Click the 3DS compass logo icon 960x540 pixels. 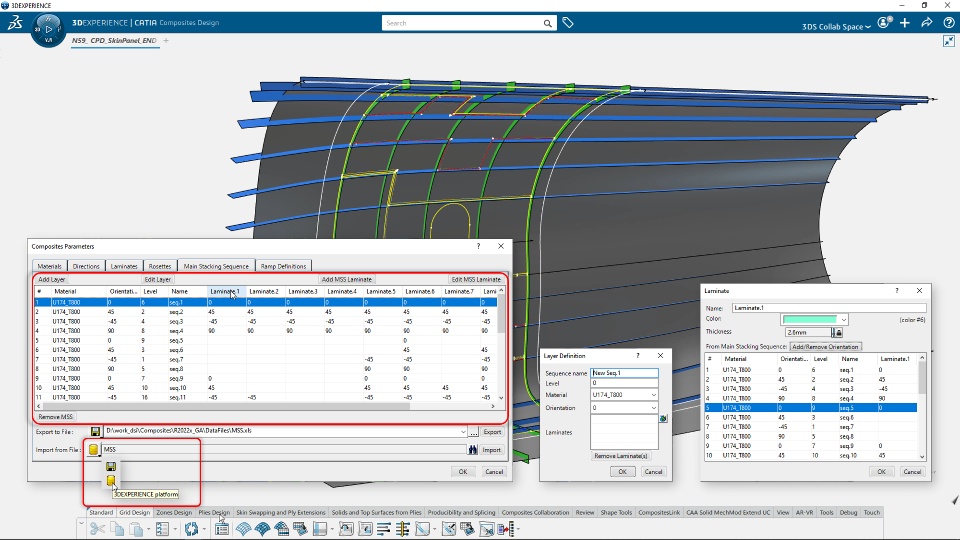[15, 23]
